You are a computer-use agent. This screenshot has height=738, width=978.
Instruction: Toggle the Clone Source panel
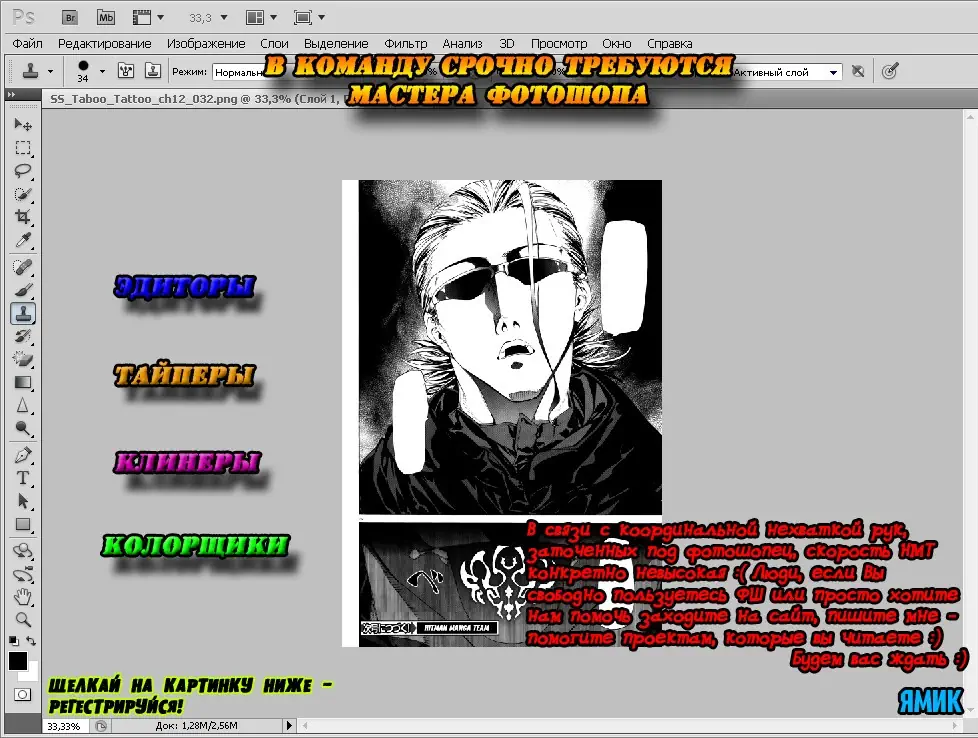pyautogui.click(x=154, y=71)
